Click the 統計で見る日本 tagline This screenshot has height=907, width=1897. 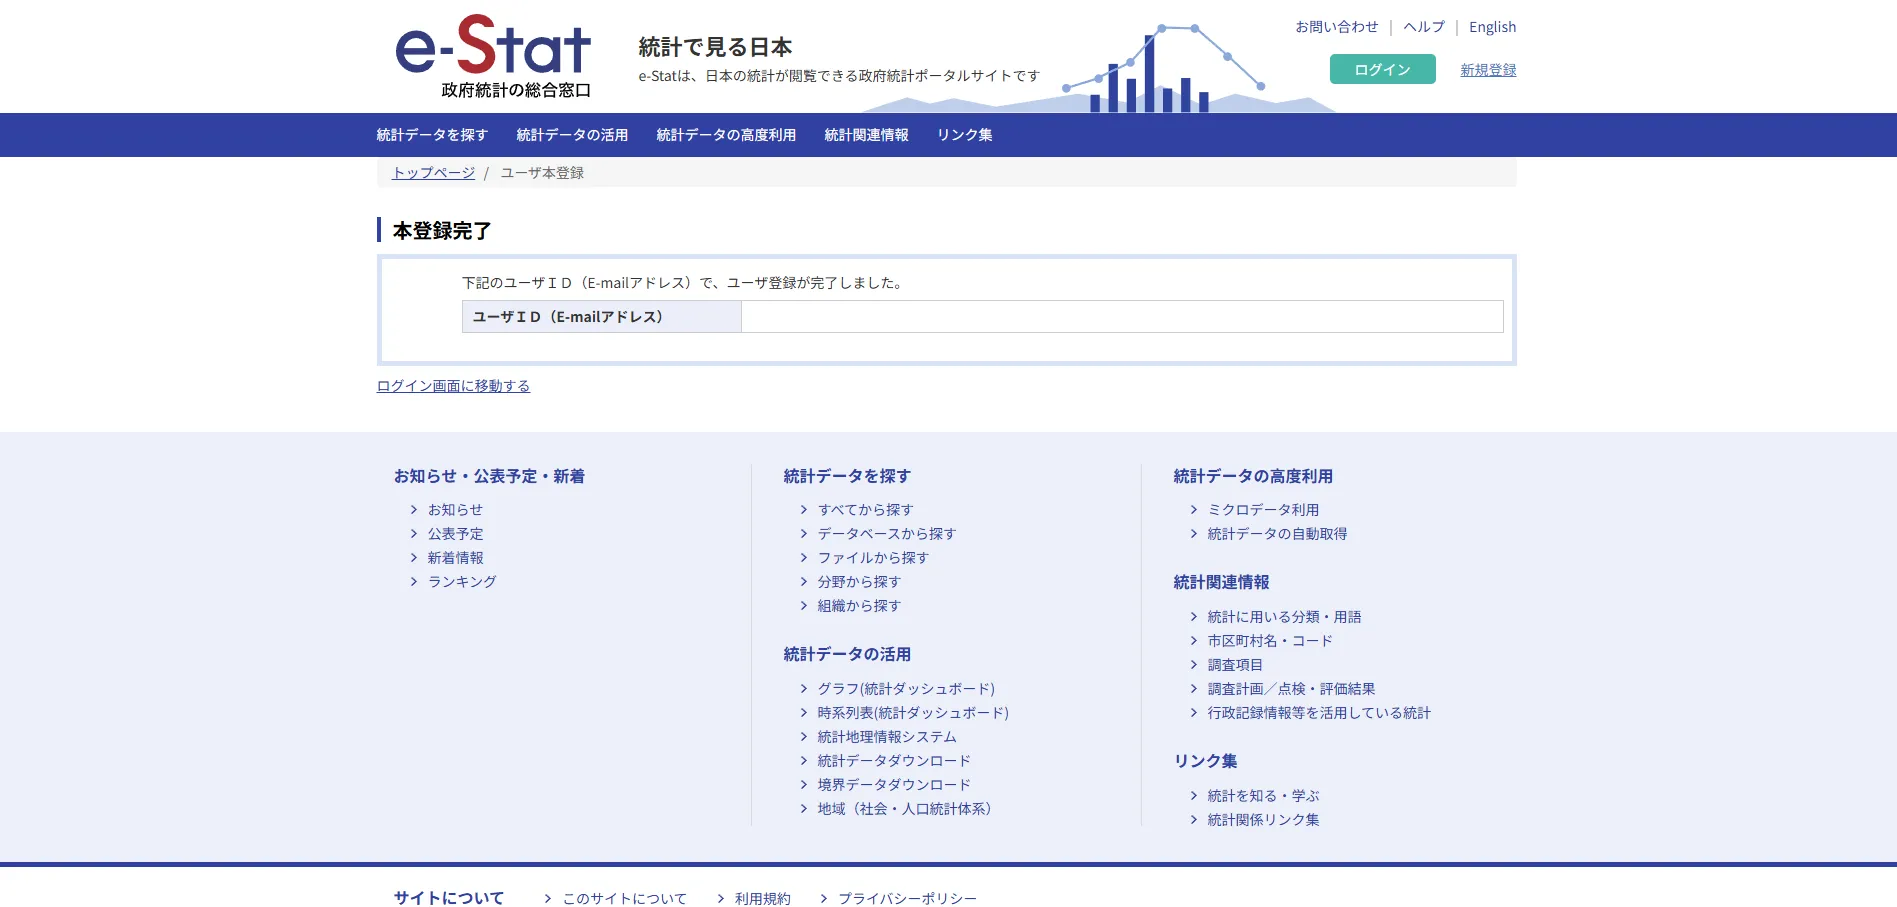click(715, 47)
